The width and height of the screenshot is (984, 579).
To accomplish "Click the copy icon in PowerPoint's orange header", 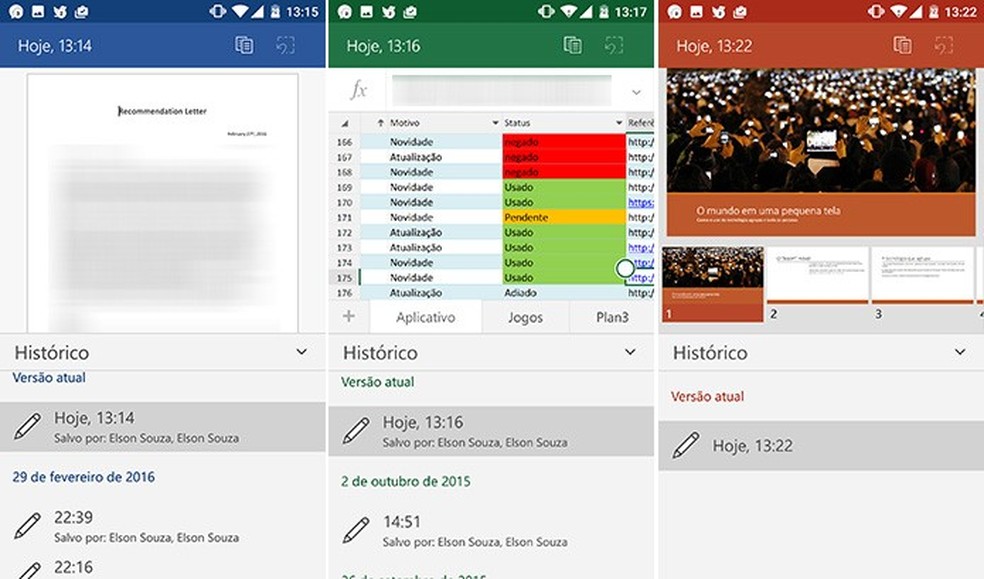I will coord(901,45).
